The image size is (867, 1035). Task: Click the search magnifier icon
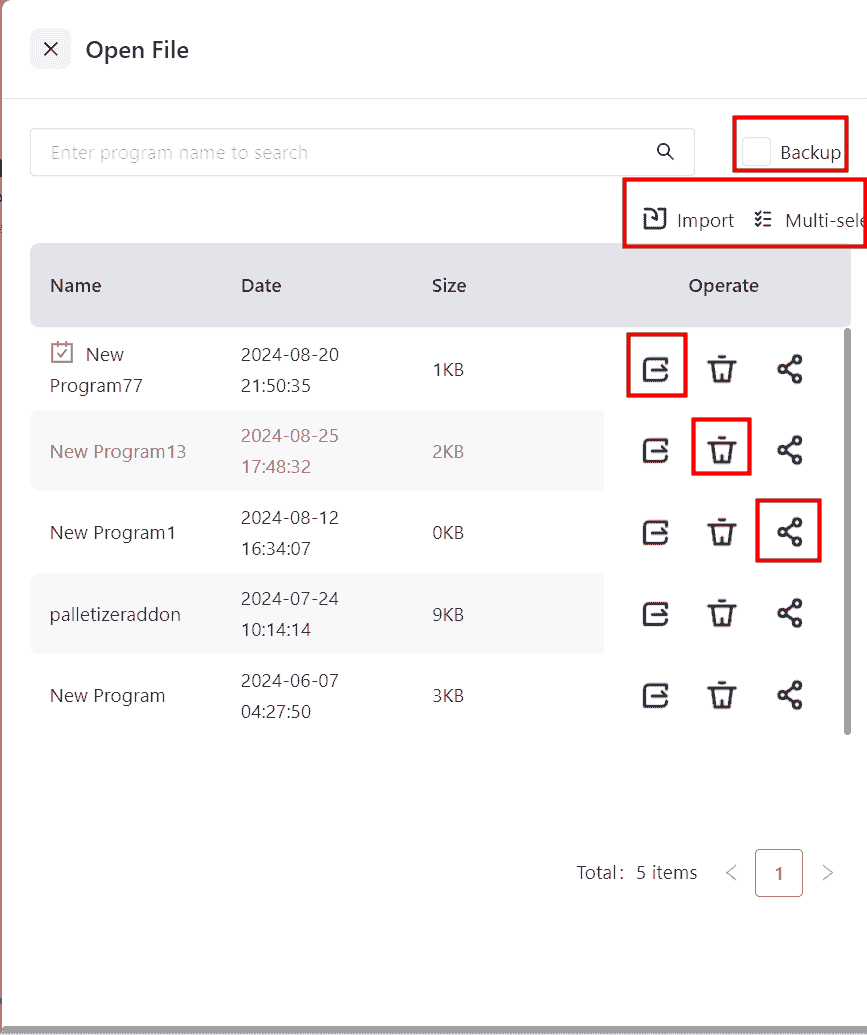[665, 152]
